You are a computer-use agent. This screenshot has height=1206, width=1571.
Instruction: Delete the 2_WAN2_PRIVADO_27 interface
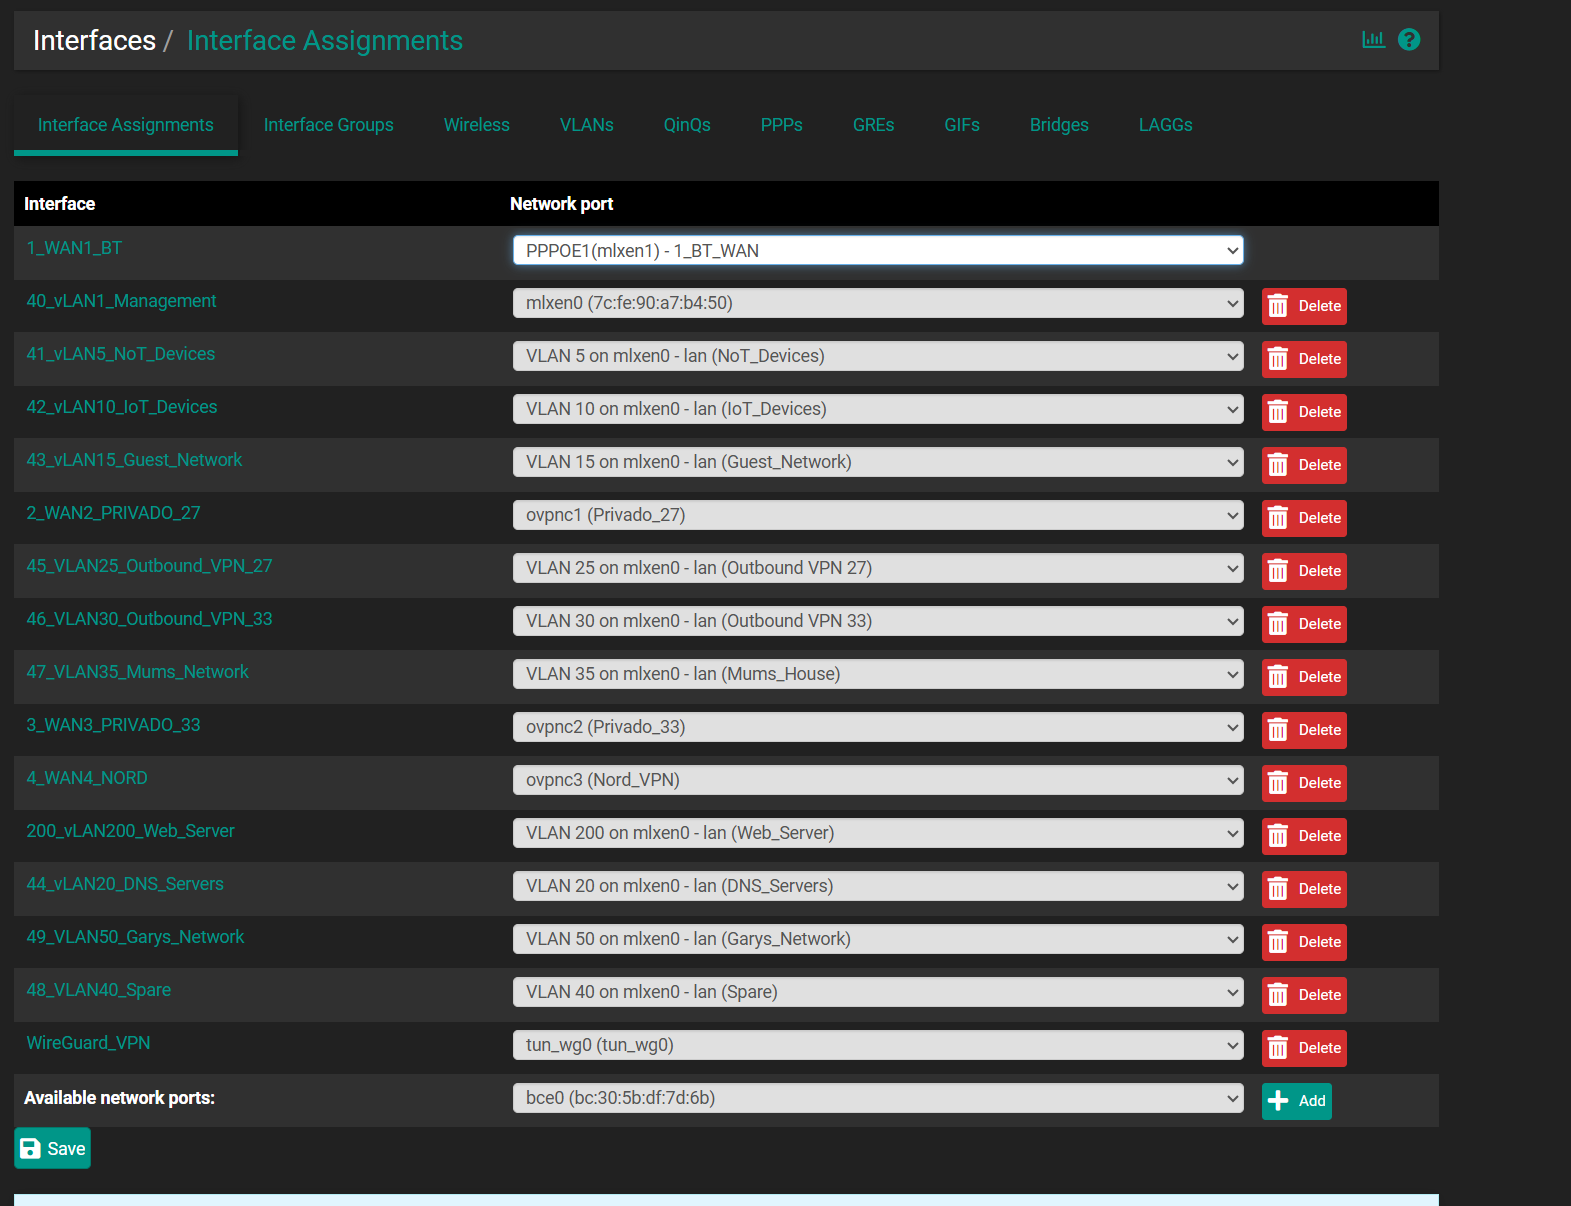coord(1304,518)
